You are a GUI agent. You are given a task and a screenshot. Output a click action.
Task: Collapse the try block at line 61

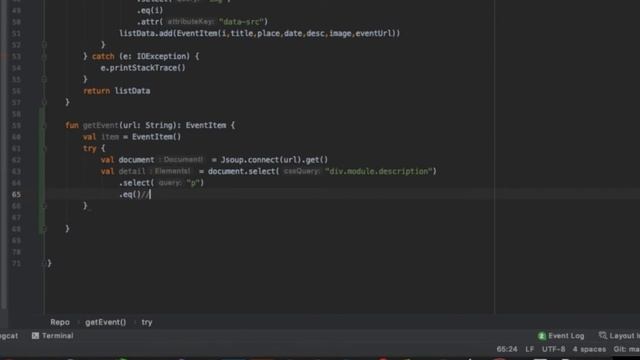44,149
